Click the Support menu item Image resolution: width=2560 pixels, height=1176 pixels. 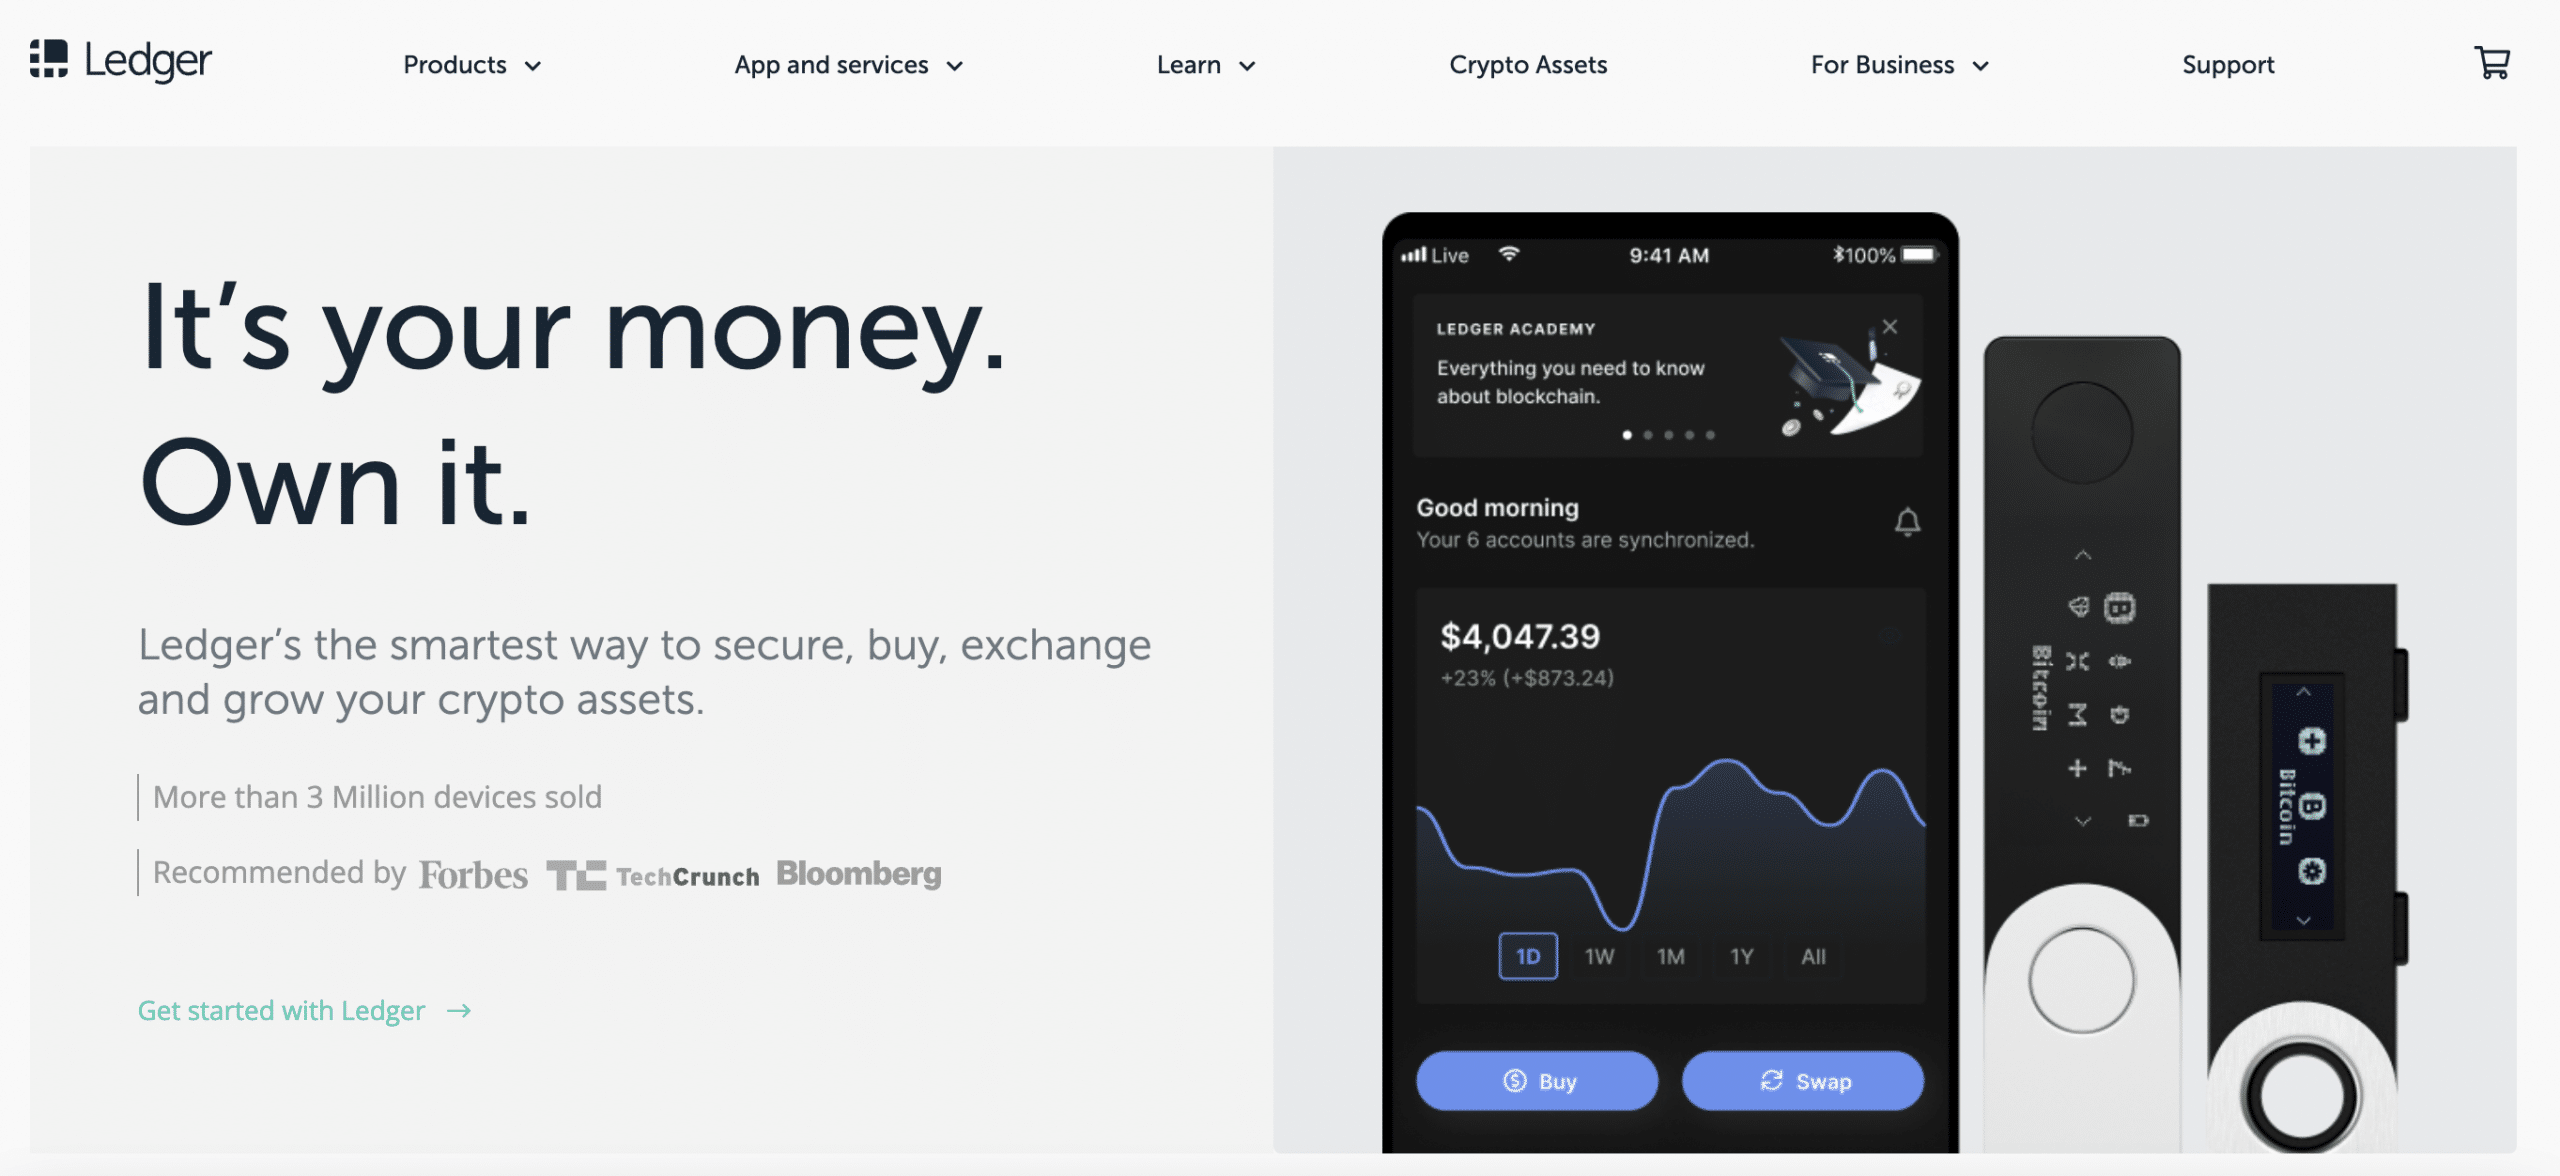coord(2229,65)
